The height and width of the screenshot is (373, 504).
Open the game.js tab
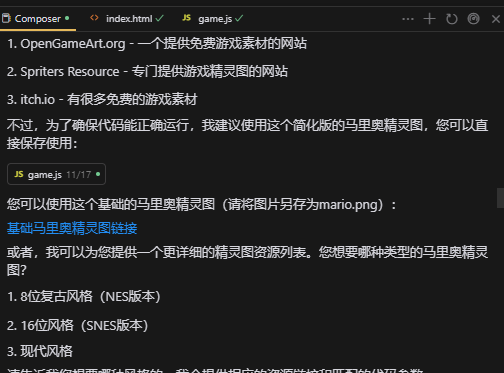(x=213, y=19)
